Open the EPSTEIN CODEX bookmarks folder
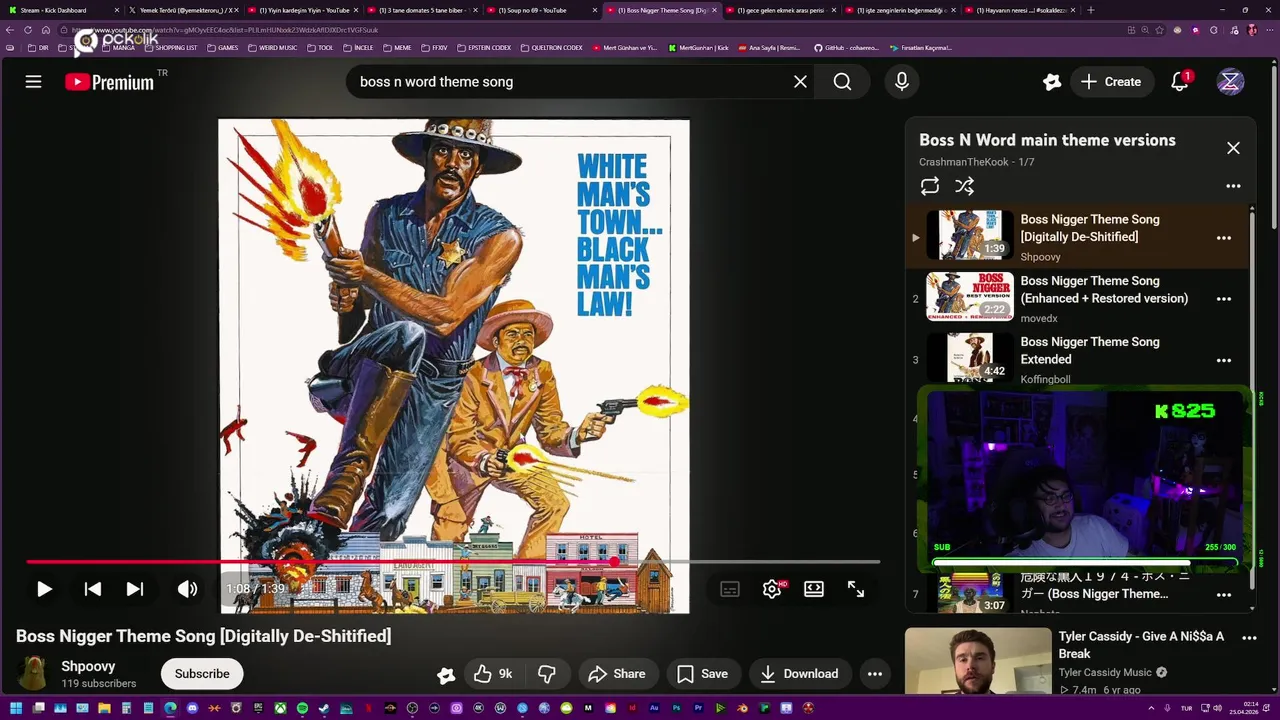 (x=484, y=48)
